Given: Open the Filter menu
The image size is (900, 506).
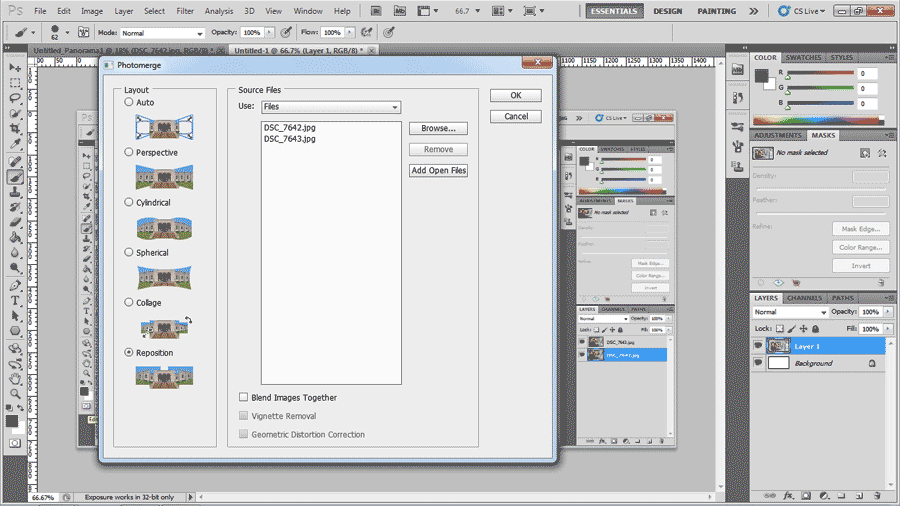Looking at the screenshot, I should [x=185, y=11].
